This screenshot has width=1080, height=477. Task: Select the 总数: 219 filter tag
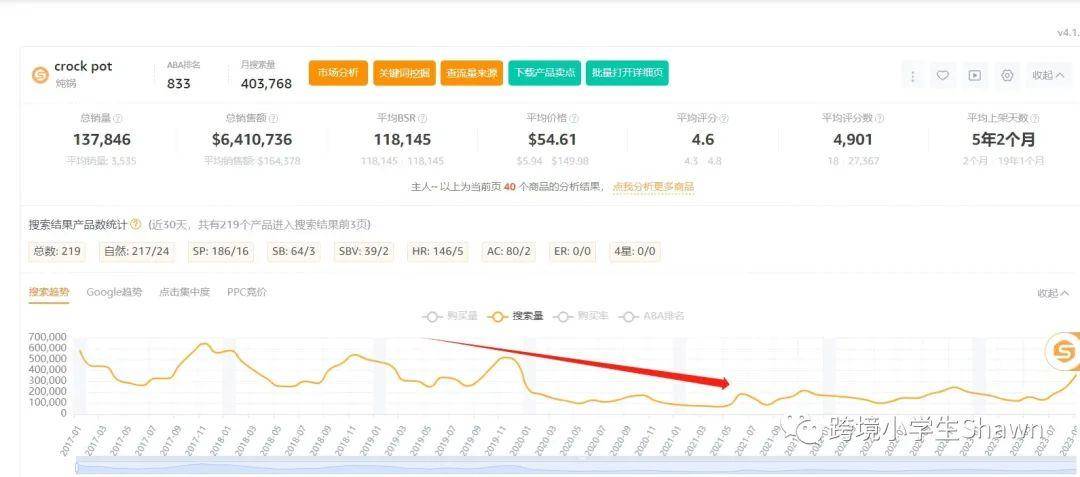tap(57, 251)
